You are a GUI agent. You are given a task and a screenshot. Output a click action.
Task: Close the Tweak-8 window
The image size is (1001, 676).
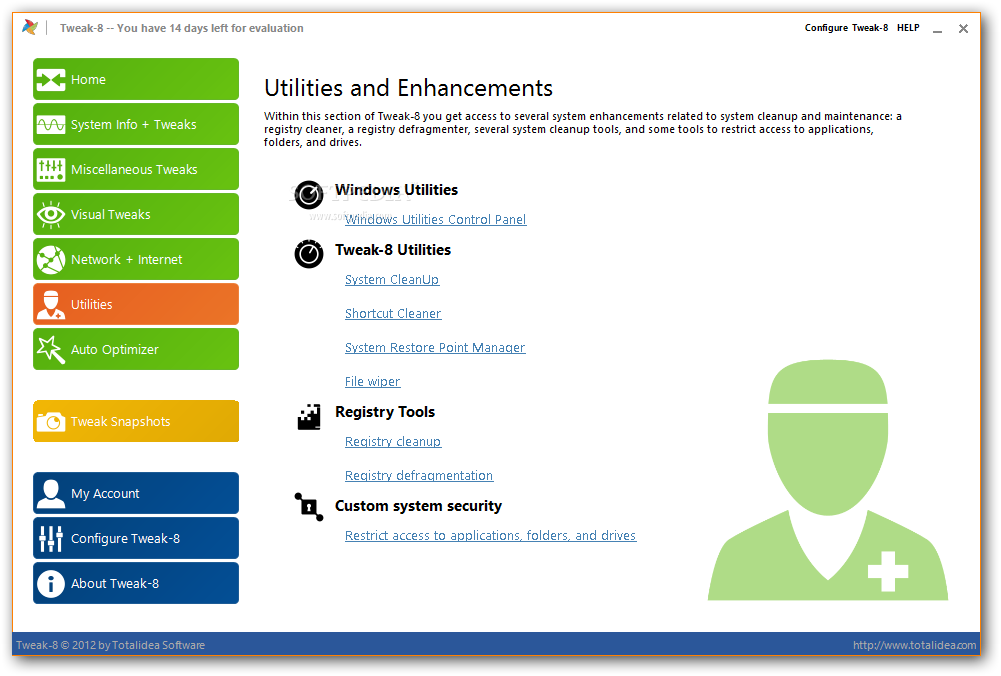[963, 29]
